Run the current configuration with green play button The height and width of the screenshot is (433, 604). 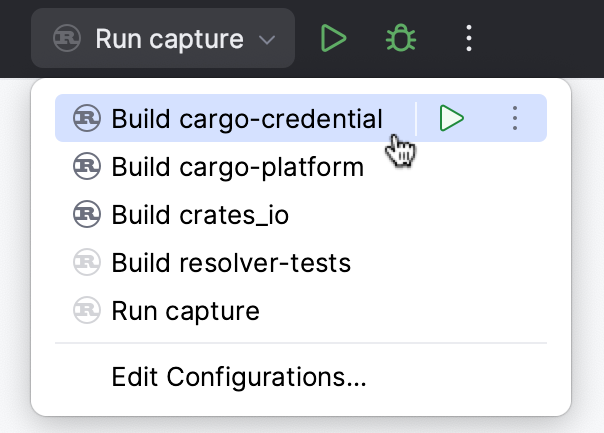(x=333, y=39)
